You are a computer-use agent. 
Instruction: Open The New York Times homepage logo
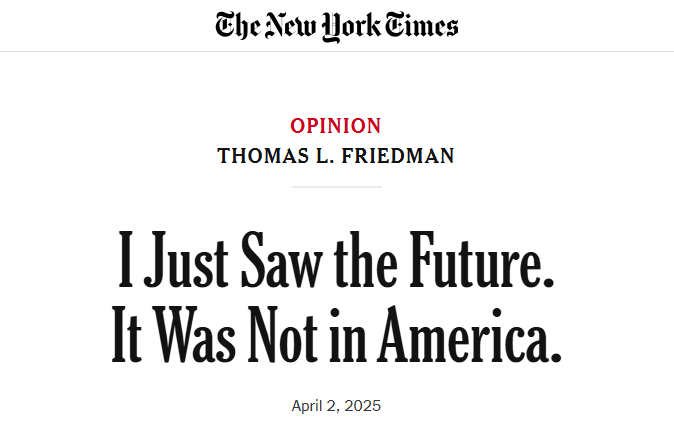coord(337,26)
